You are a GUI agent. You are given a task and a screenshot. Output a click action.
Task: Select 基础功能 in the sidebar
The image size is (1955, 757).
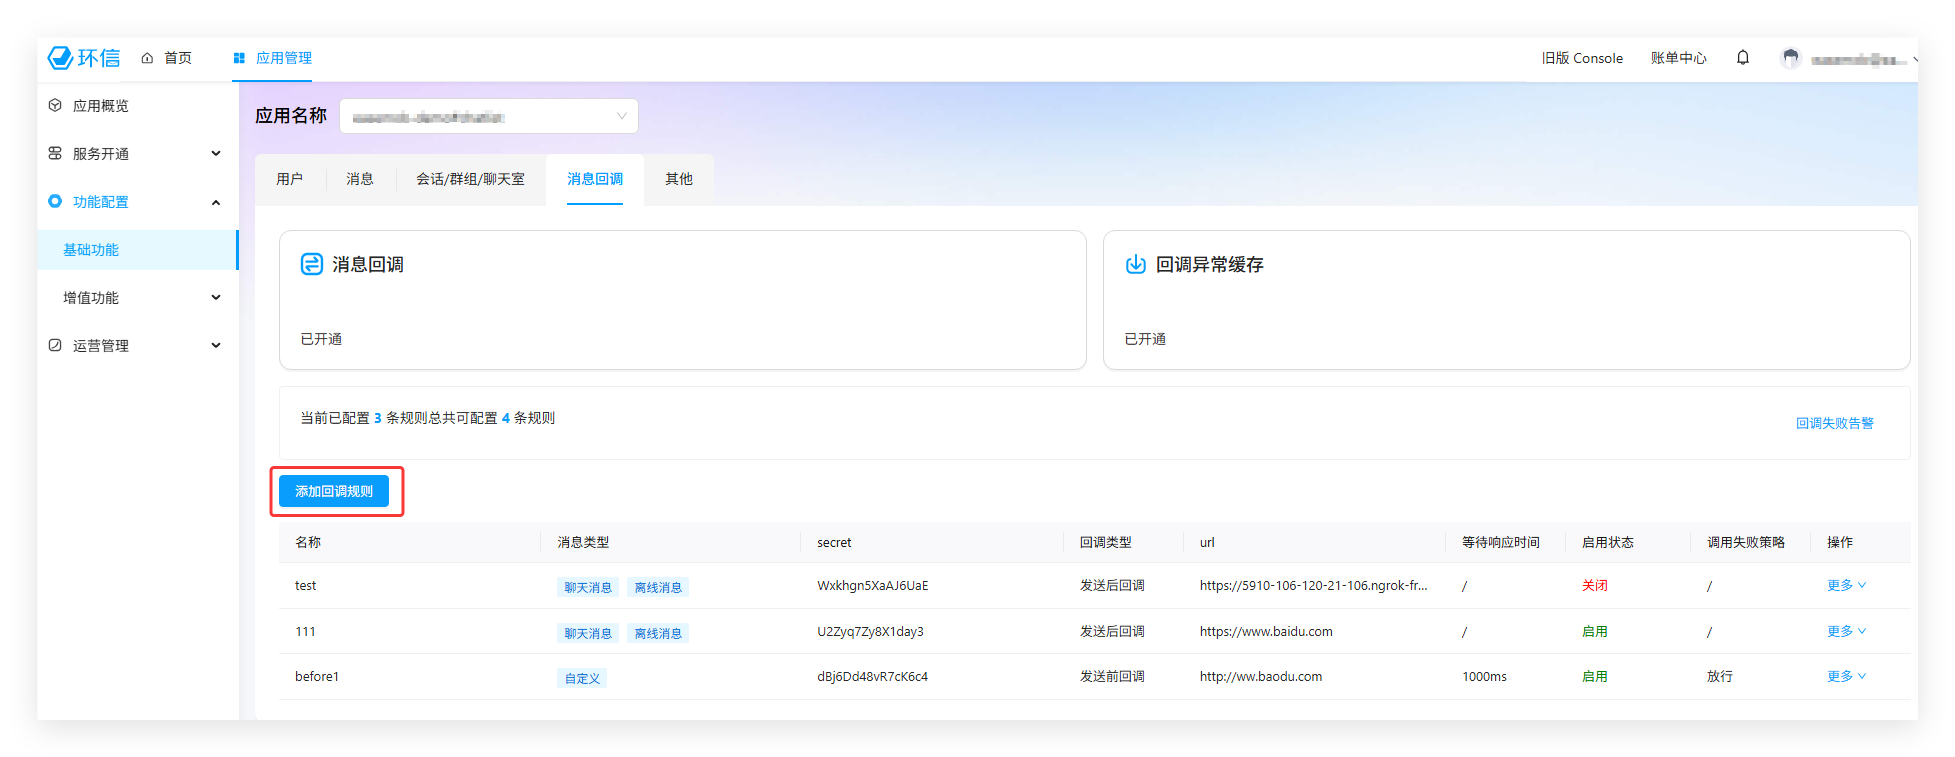[x=91, y=250]
